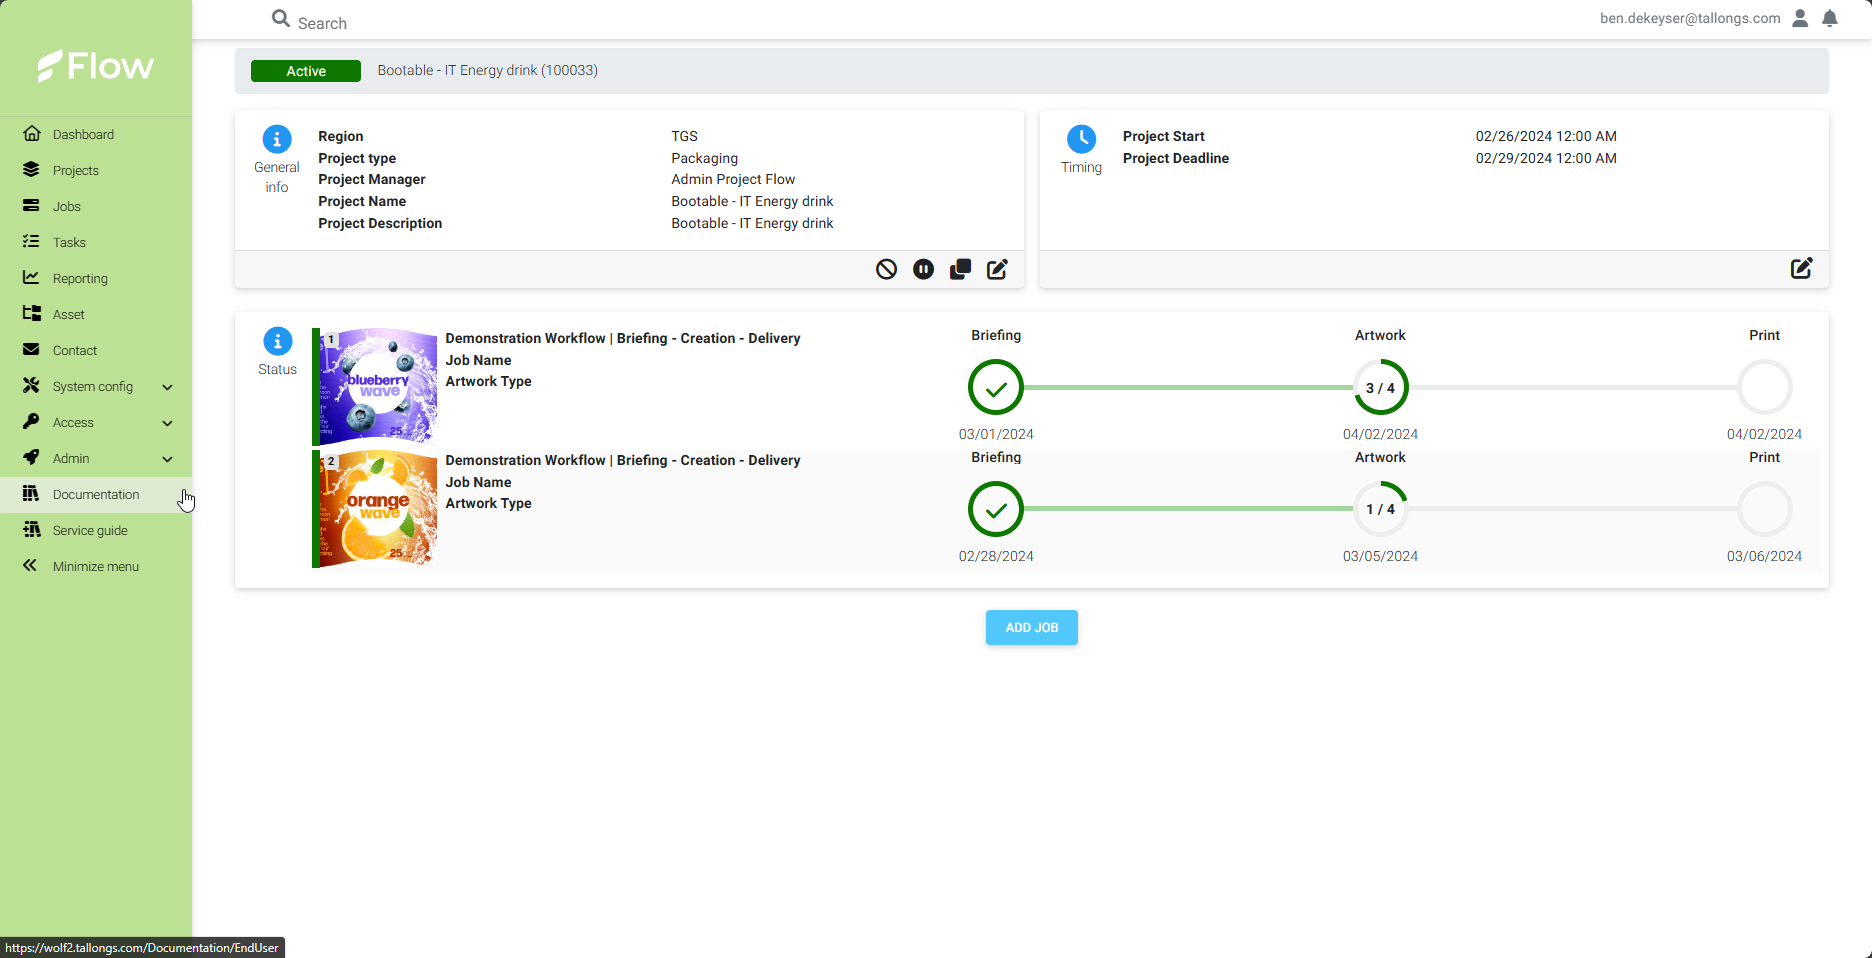Edit timing details with pencil icon
The height and width of the screenshot is (958, 1872).
1801,268
